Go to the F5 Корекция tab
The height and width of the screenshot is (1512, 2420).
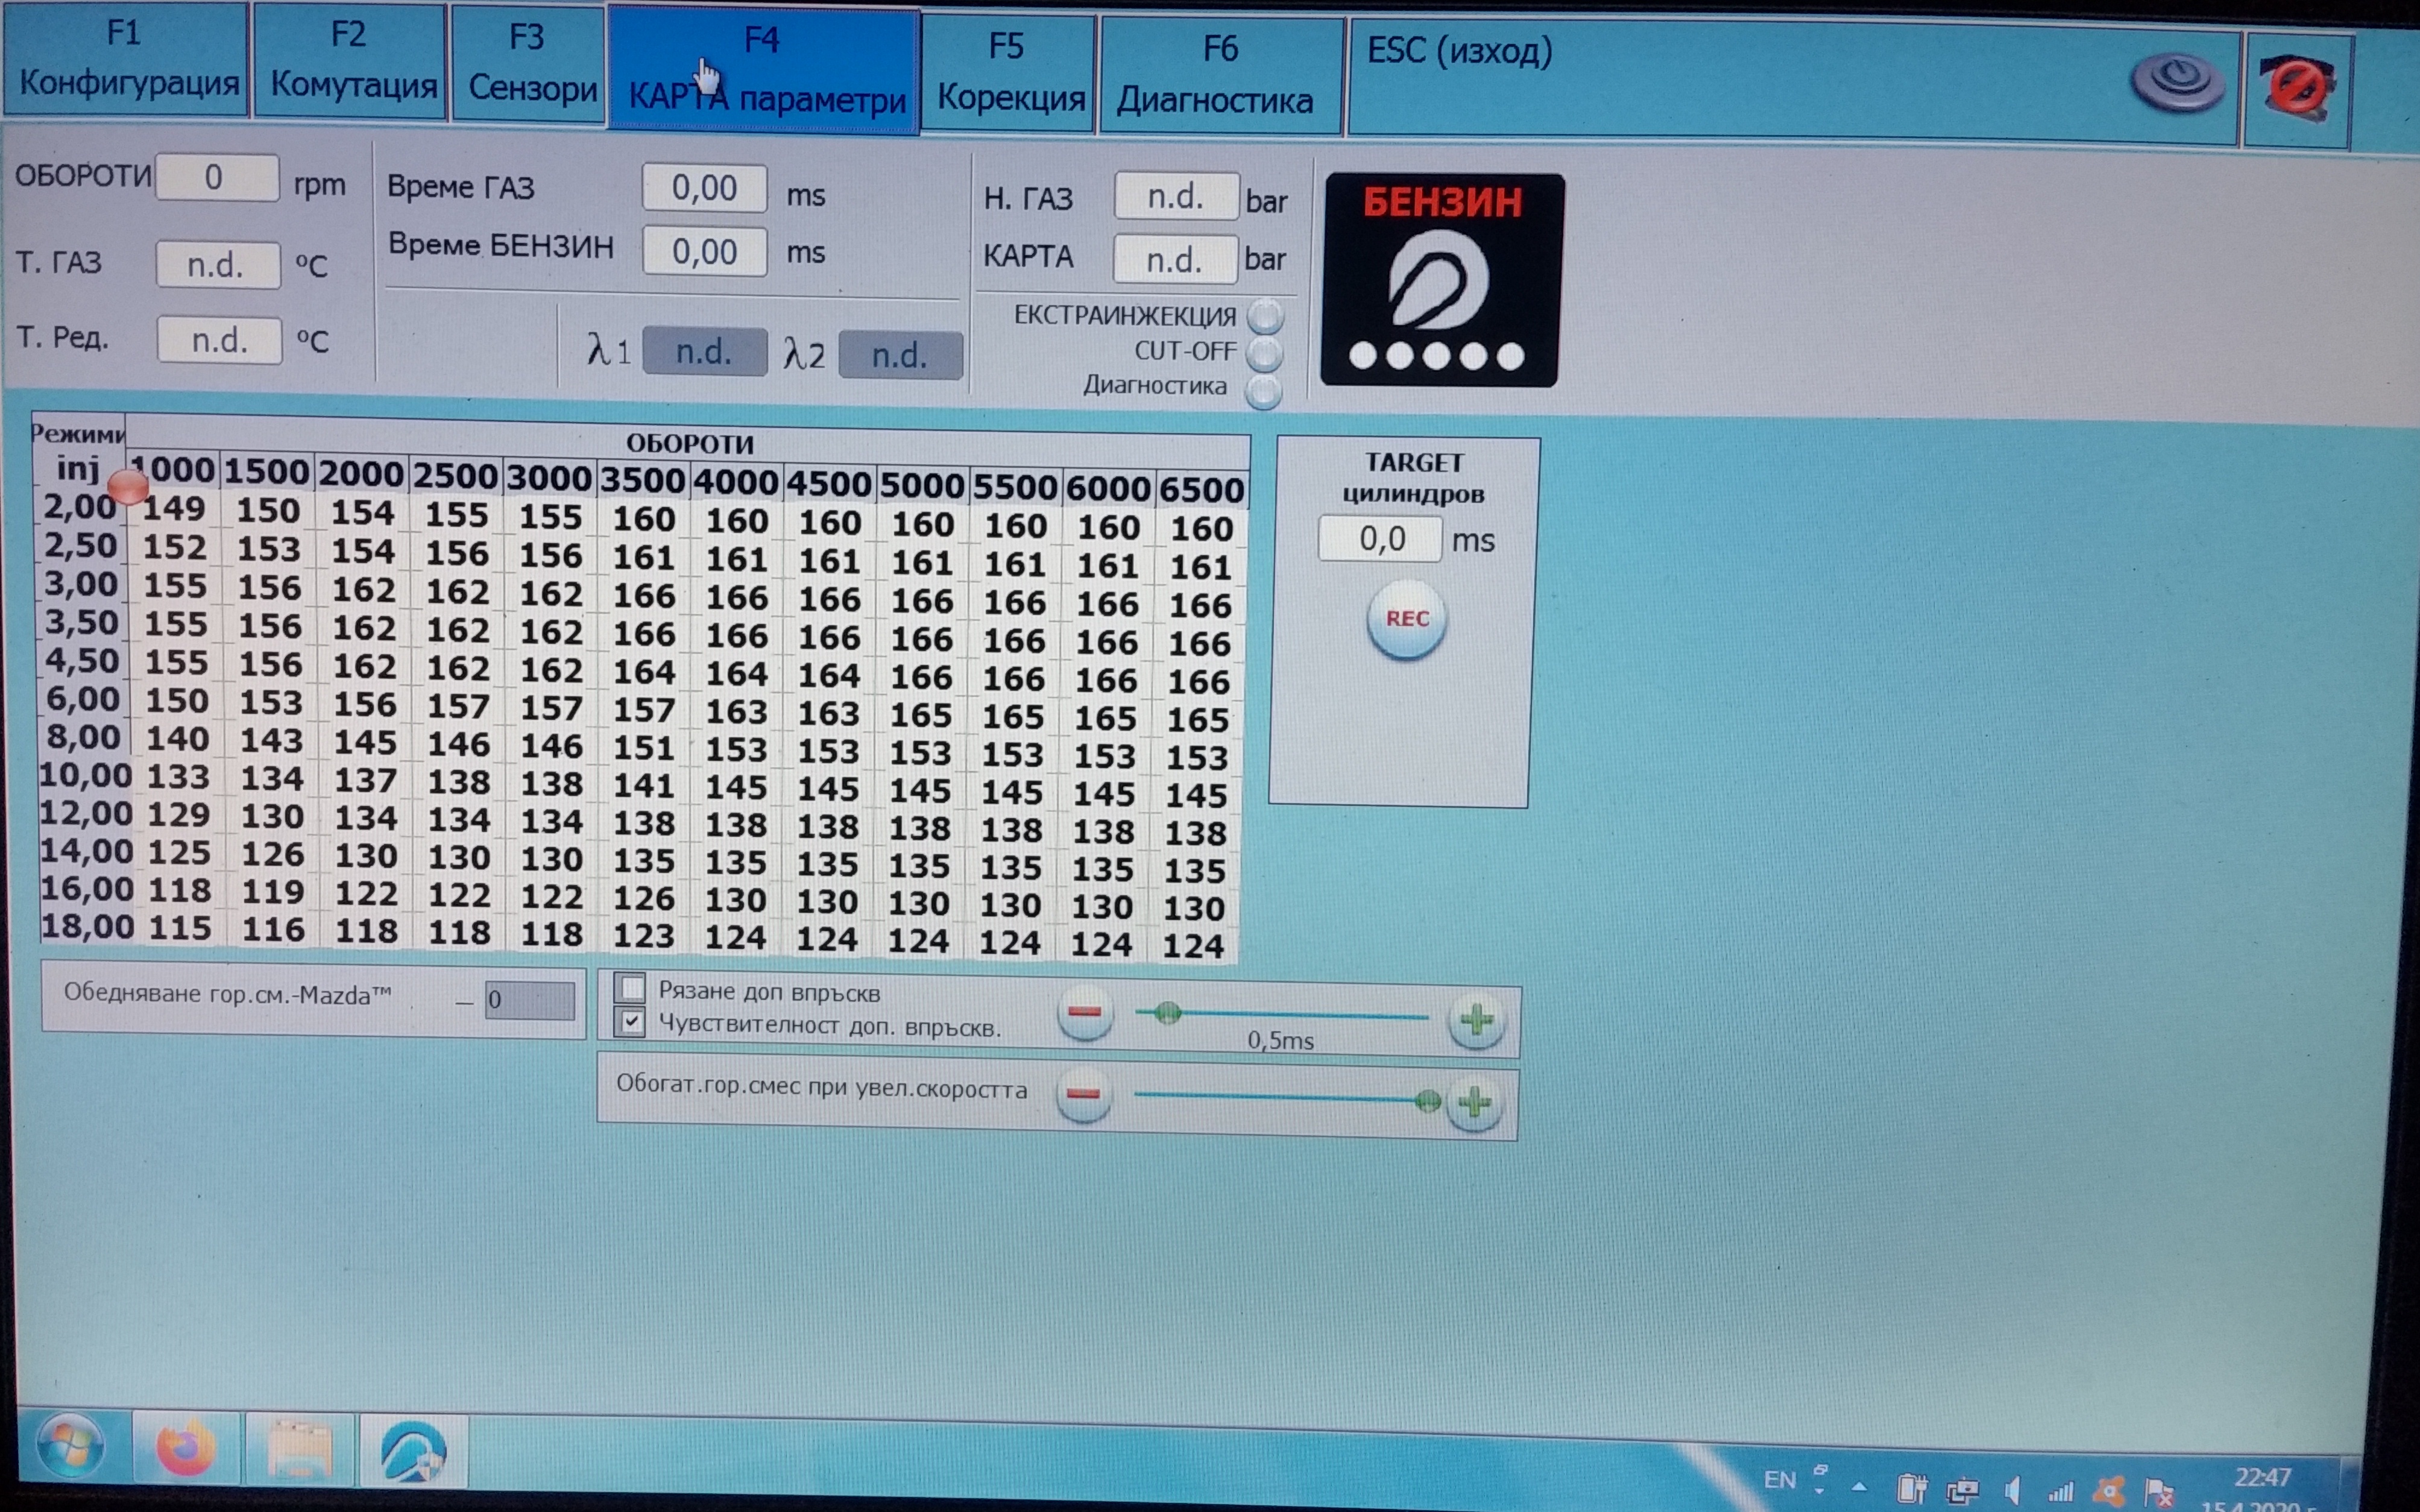pyautogui.click(x=1009, y=73)
